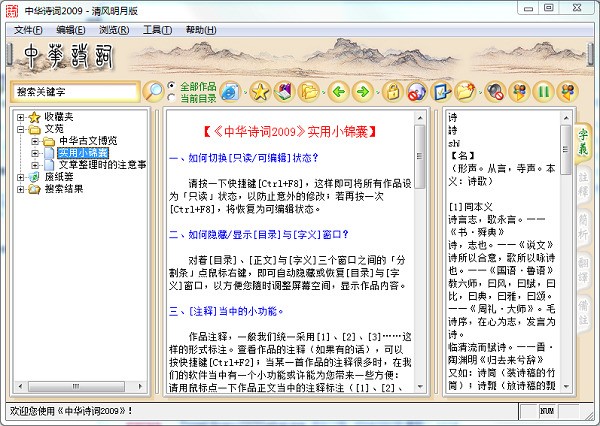This screenshot has height=426, width=600.
Task: Click the star favorites toolbar icon
Action: [x=260, y=92]
